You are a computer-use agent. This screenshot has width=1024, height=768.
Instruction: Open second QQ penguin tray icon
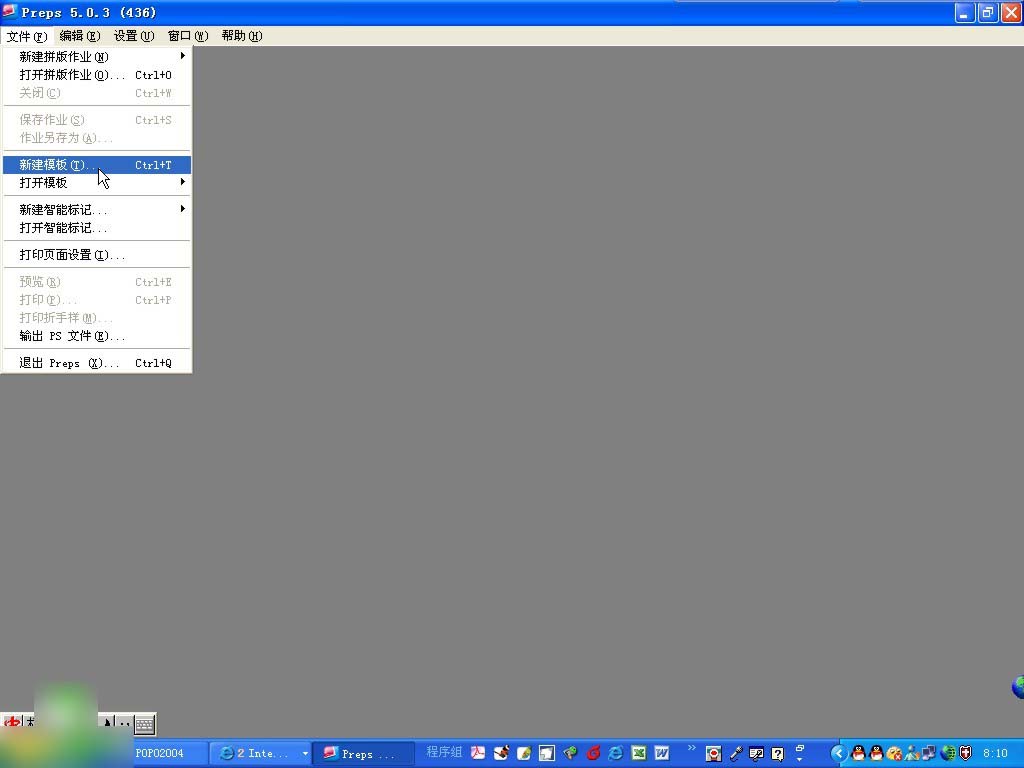pos(876,753)
